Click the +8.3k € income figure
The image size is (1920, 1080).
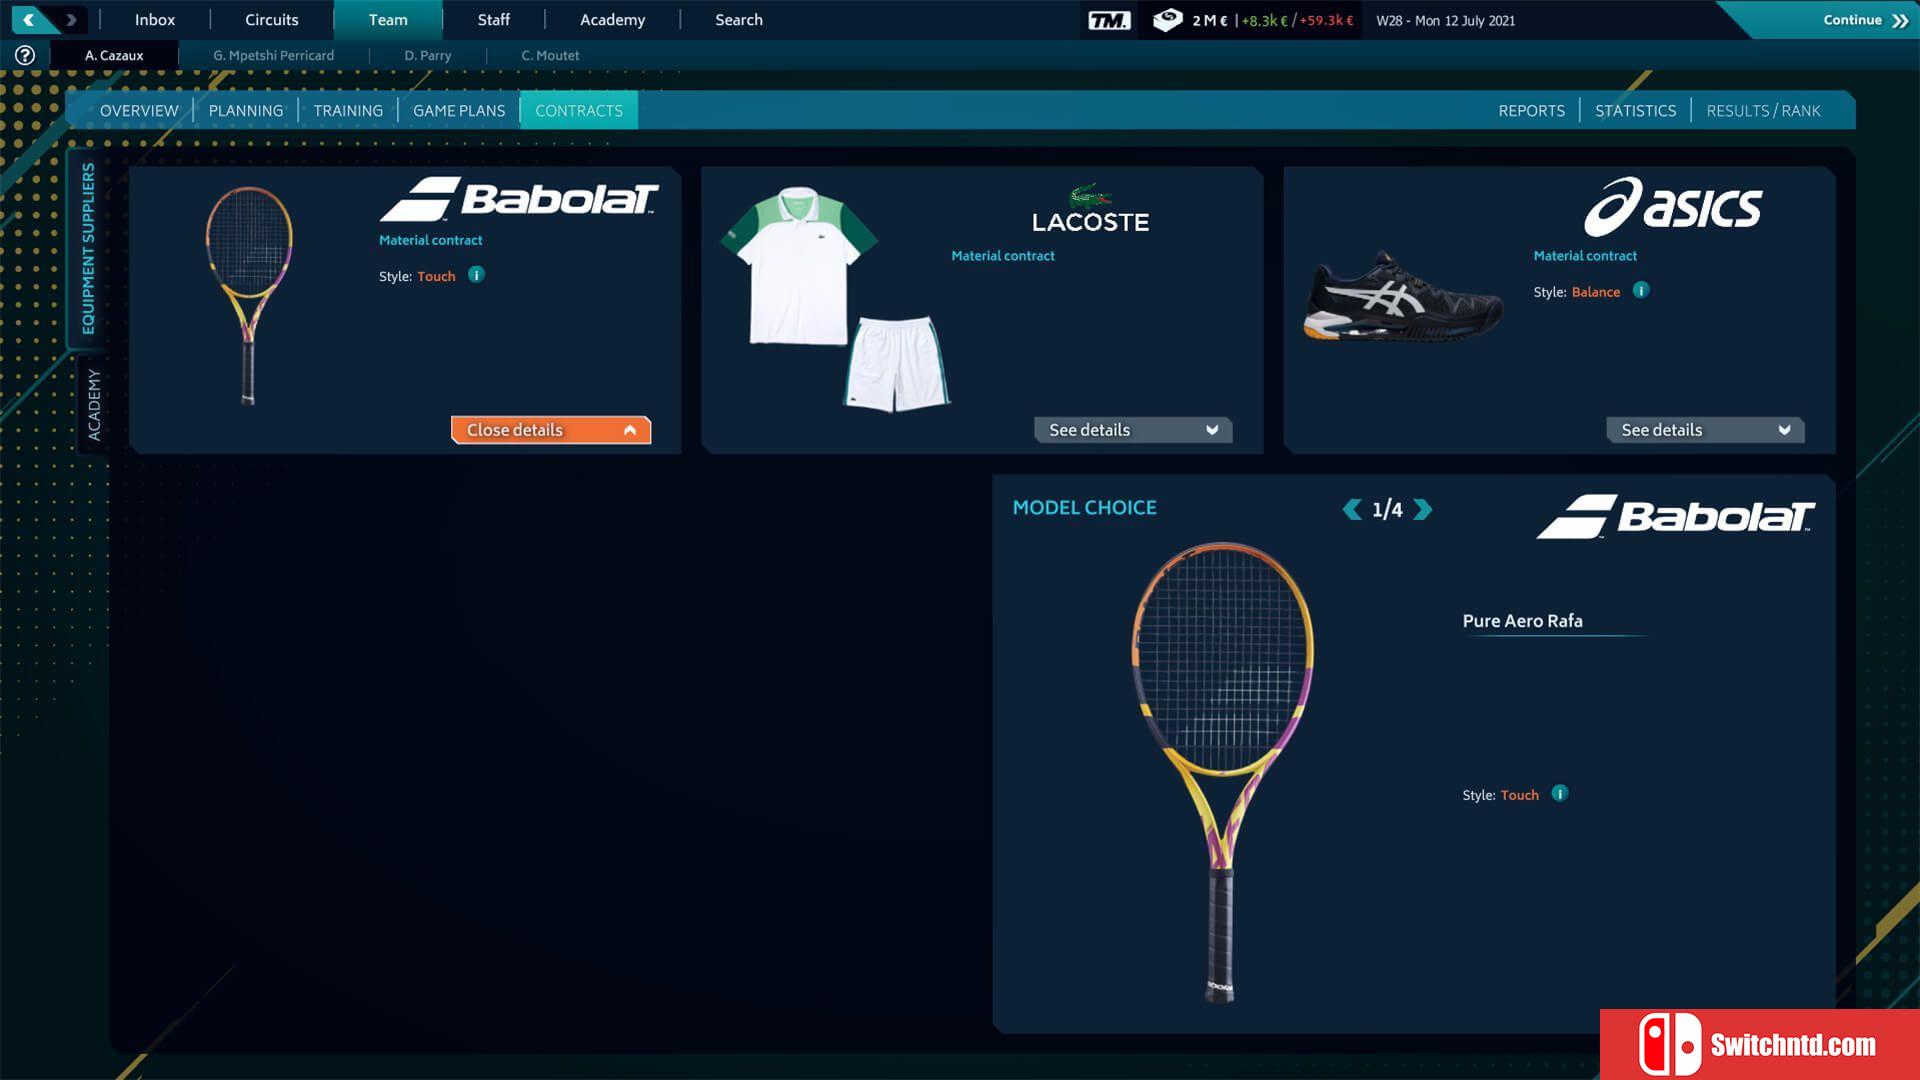coord(1264,20)
